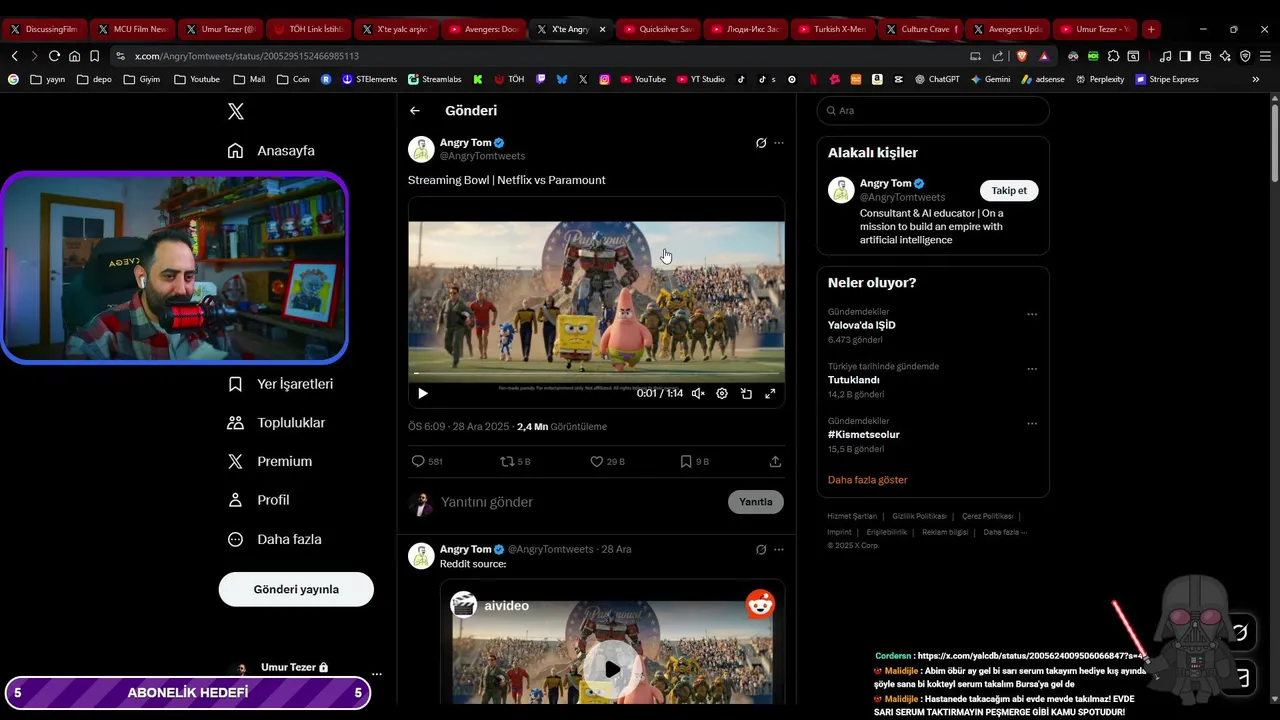Enter video fullscreen mode
1280x720 pixels.
tap(770, 394)
